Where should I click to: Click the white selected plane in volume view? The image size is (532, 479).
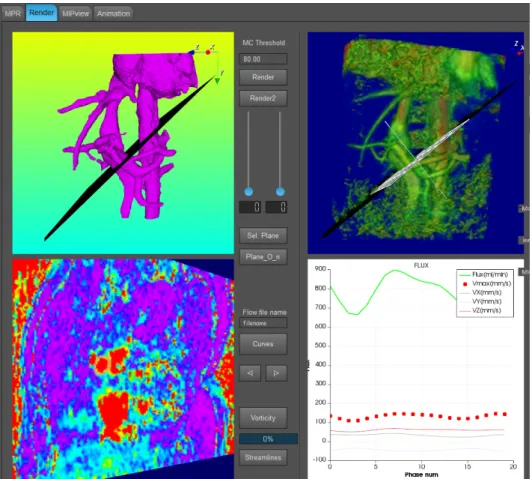pos(419,157)
